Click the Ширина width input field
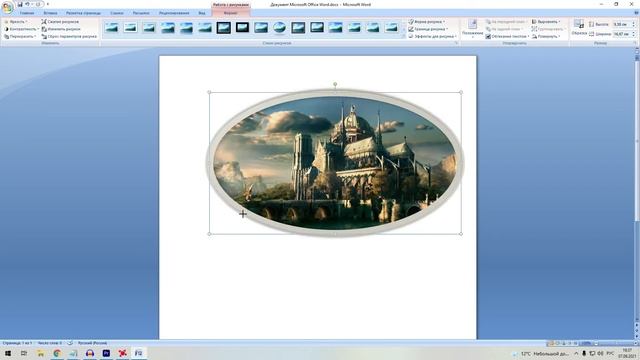 coord(622,34)
